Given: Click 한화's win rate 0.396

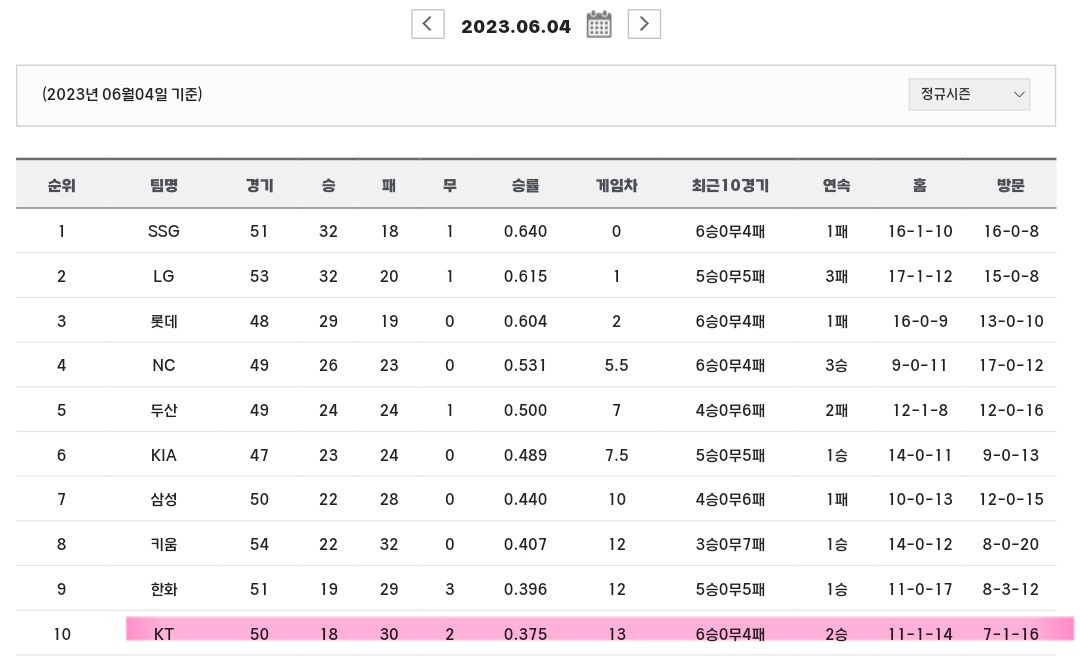Looking at the screenshot, I should point(526,589).
